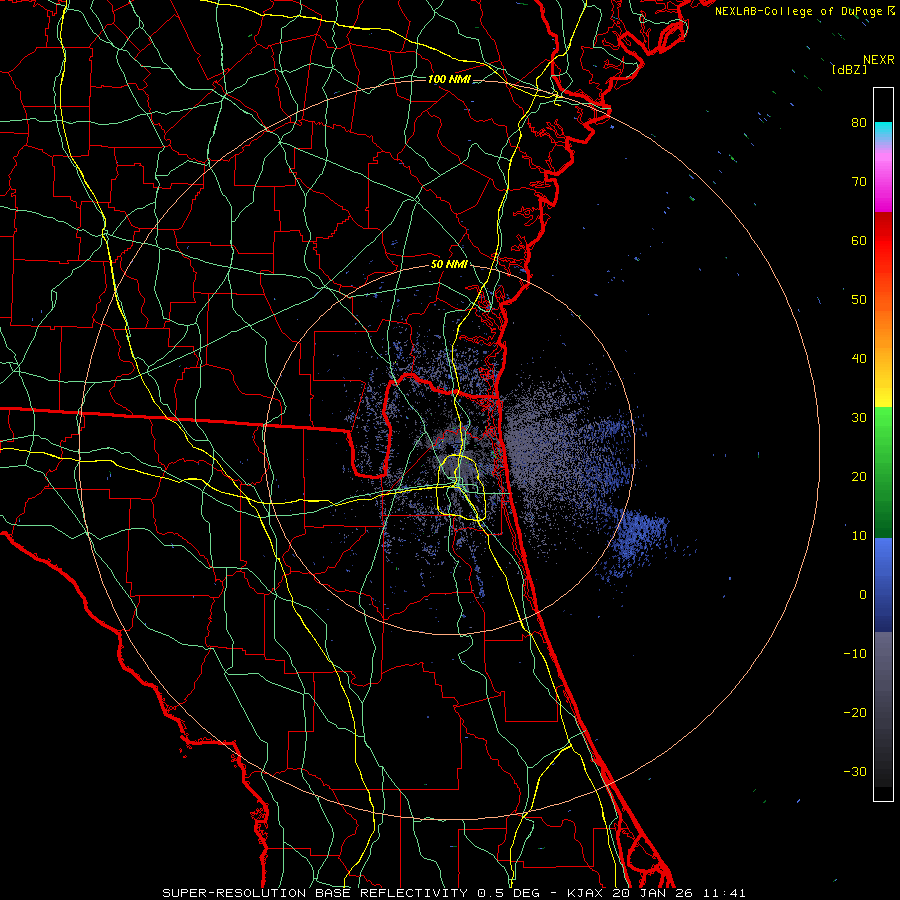Click the 80 dBZ value on the scale

859,122
